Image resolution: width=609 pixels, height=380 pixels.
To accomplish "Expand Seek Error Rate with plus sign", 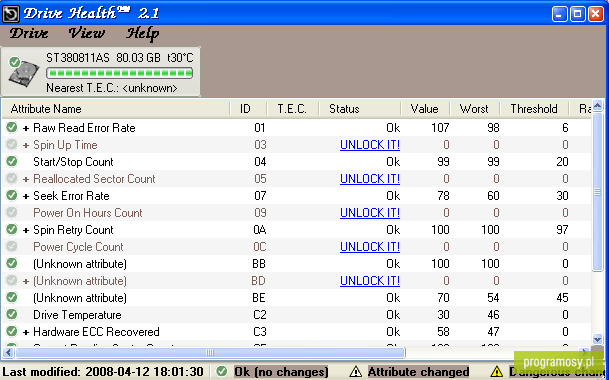I will [x=26, y=196].
